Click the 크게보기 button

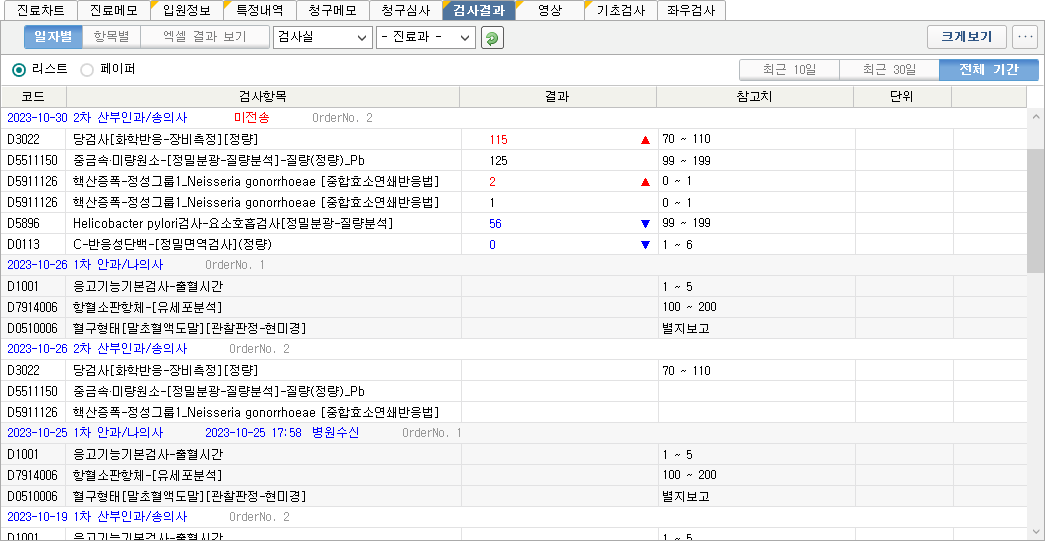tap(967, 37)
